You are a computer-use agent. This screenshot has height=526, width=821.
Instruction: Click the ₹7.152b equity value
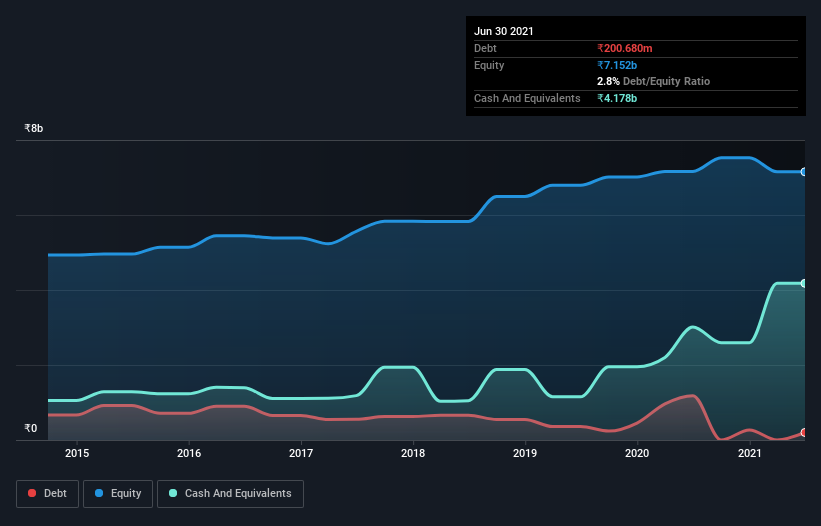617,65
